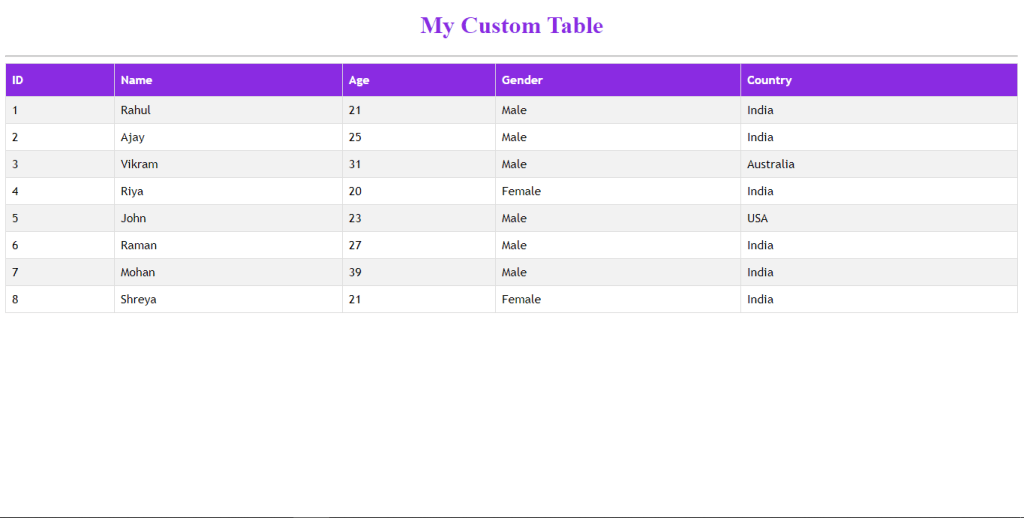Click the Gender column header
This screenshot has width=1024, height=518.
pos(618,80)
